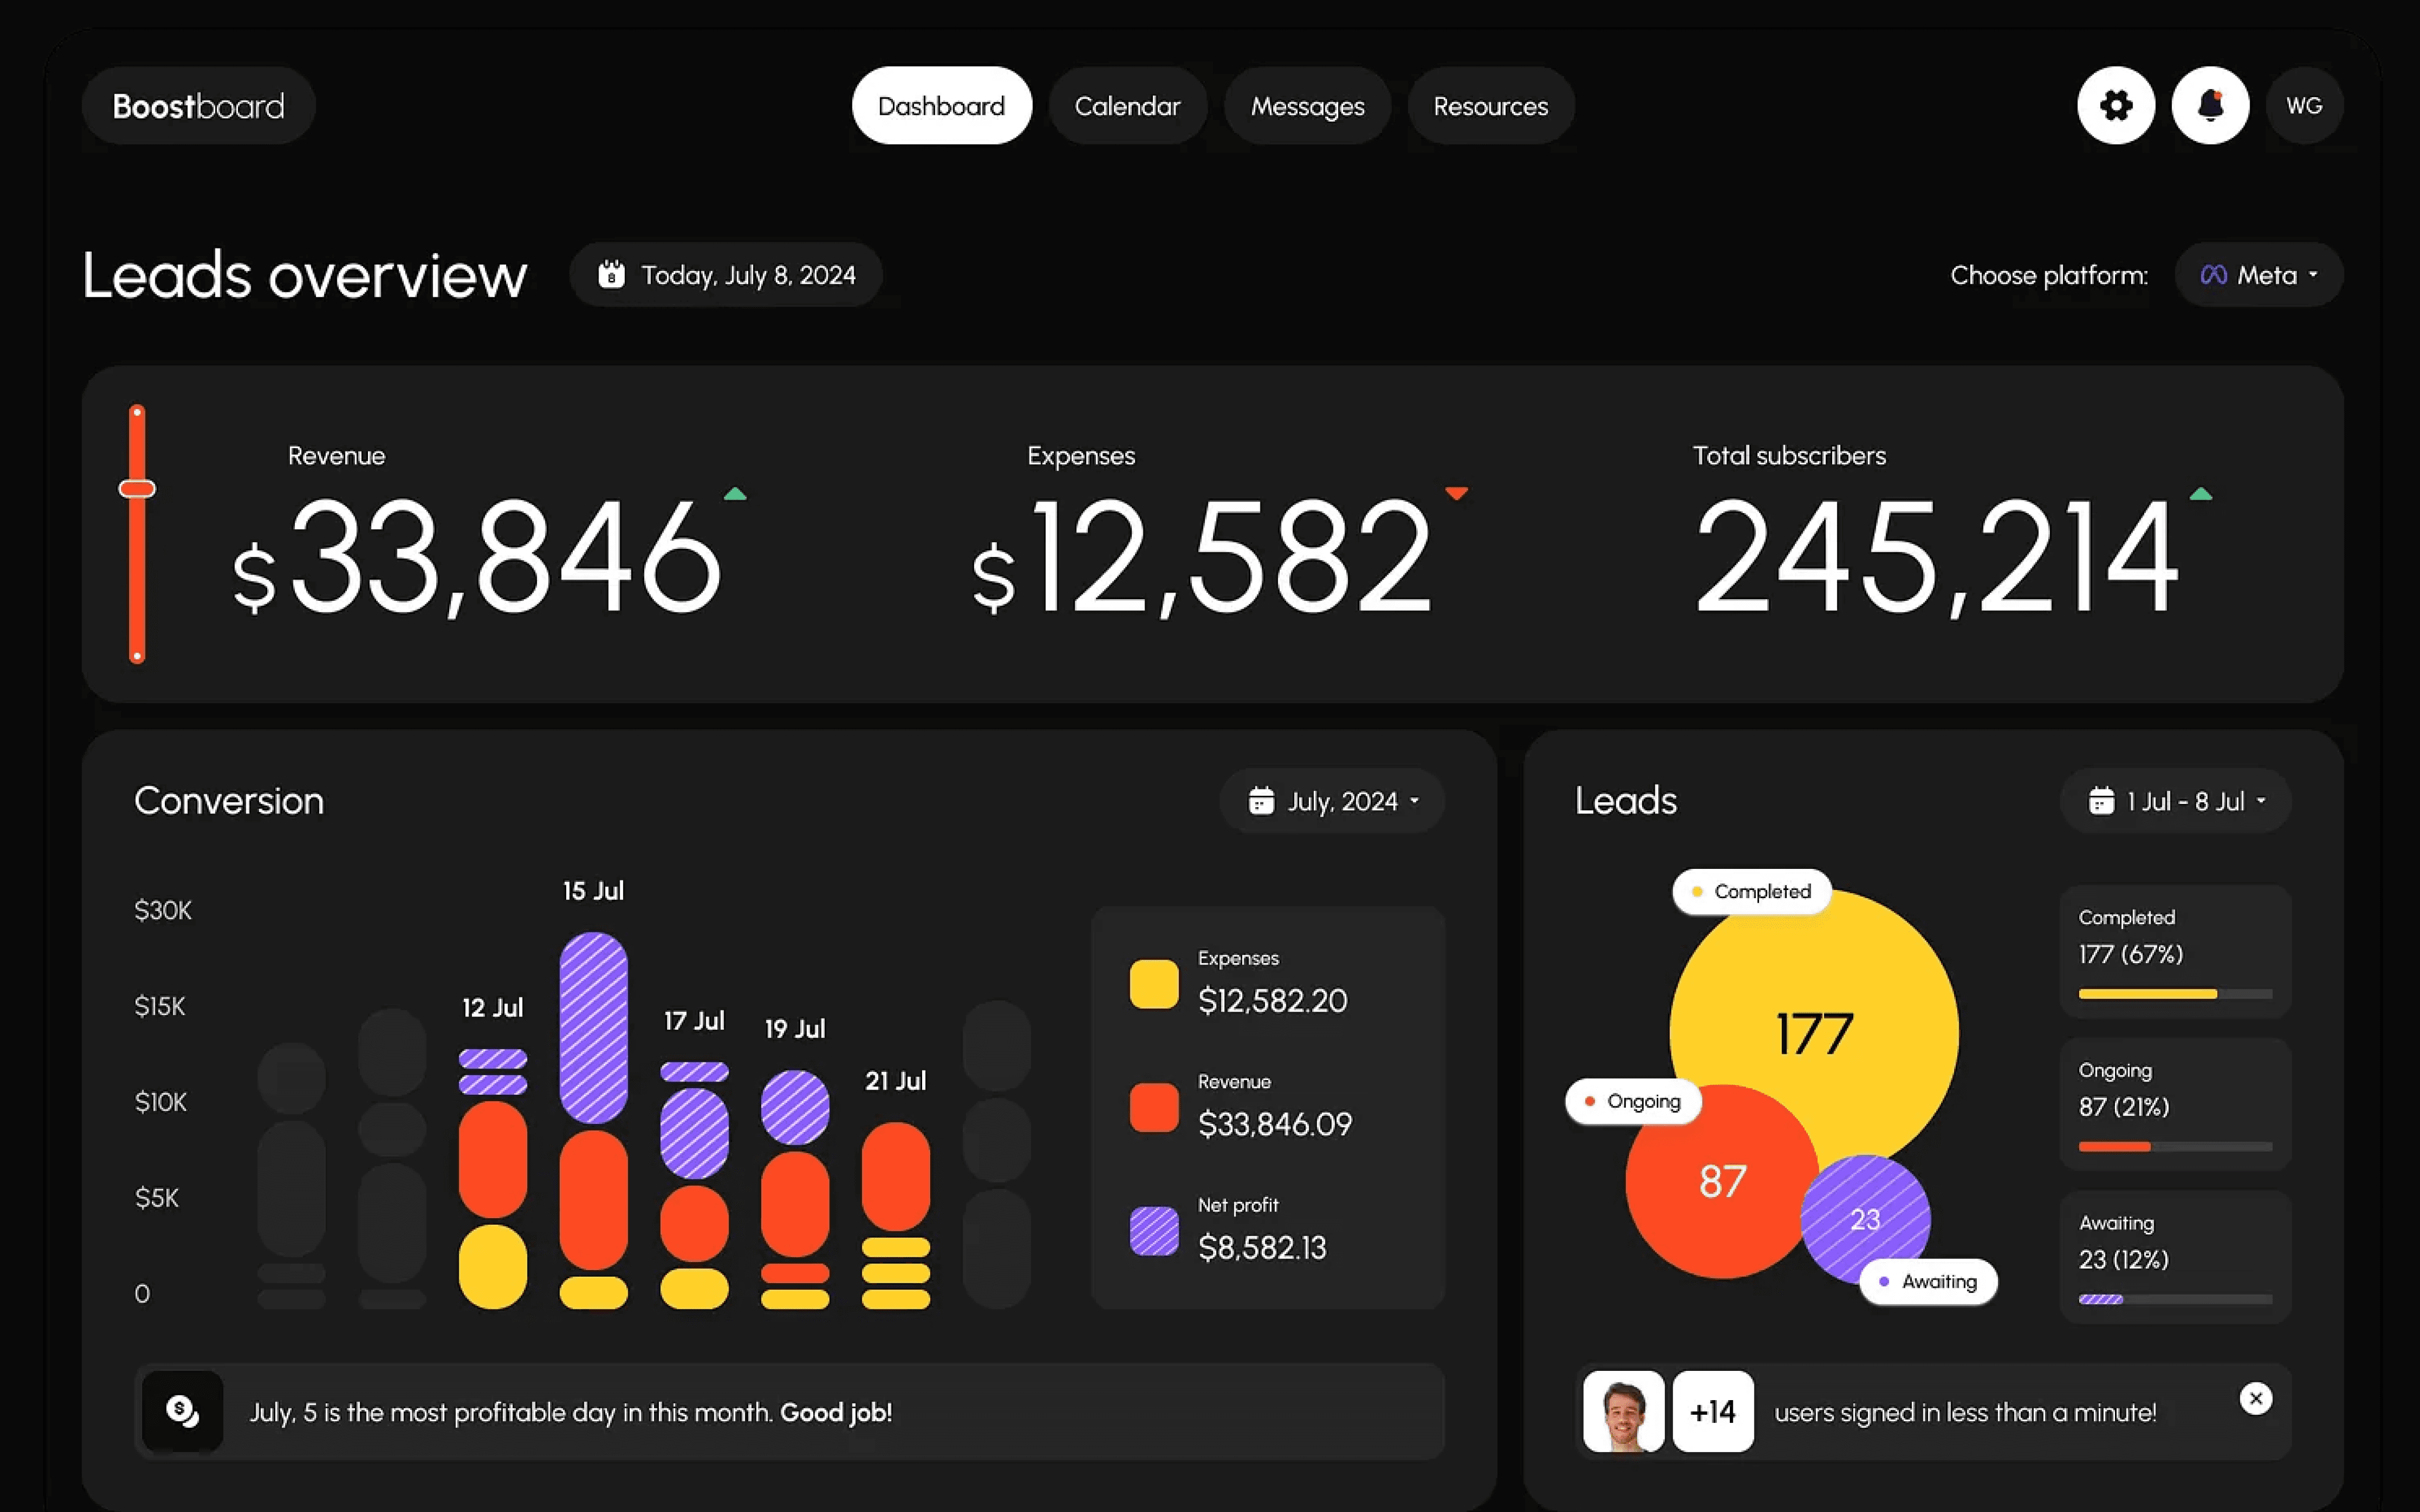This screenshot has height=1512, width=2420.
Task: Click the calendar icon beside Today's date
Action: click(x=611, y=274)
